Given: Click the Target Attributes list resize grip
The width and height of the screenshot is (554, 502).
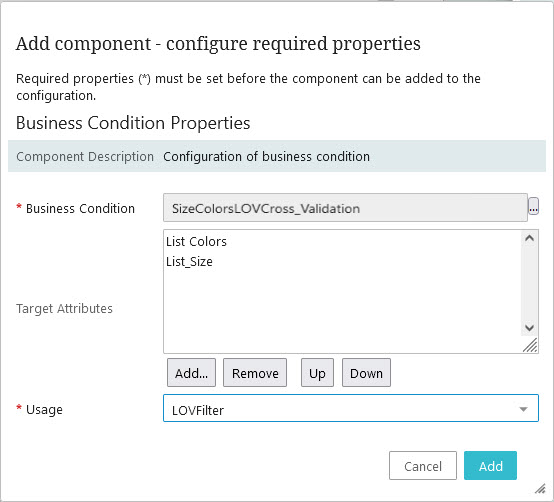Looking at the screenshot, I should click(x=530, y=345).
